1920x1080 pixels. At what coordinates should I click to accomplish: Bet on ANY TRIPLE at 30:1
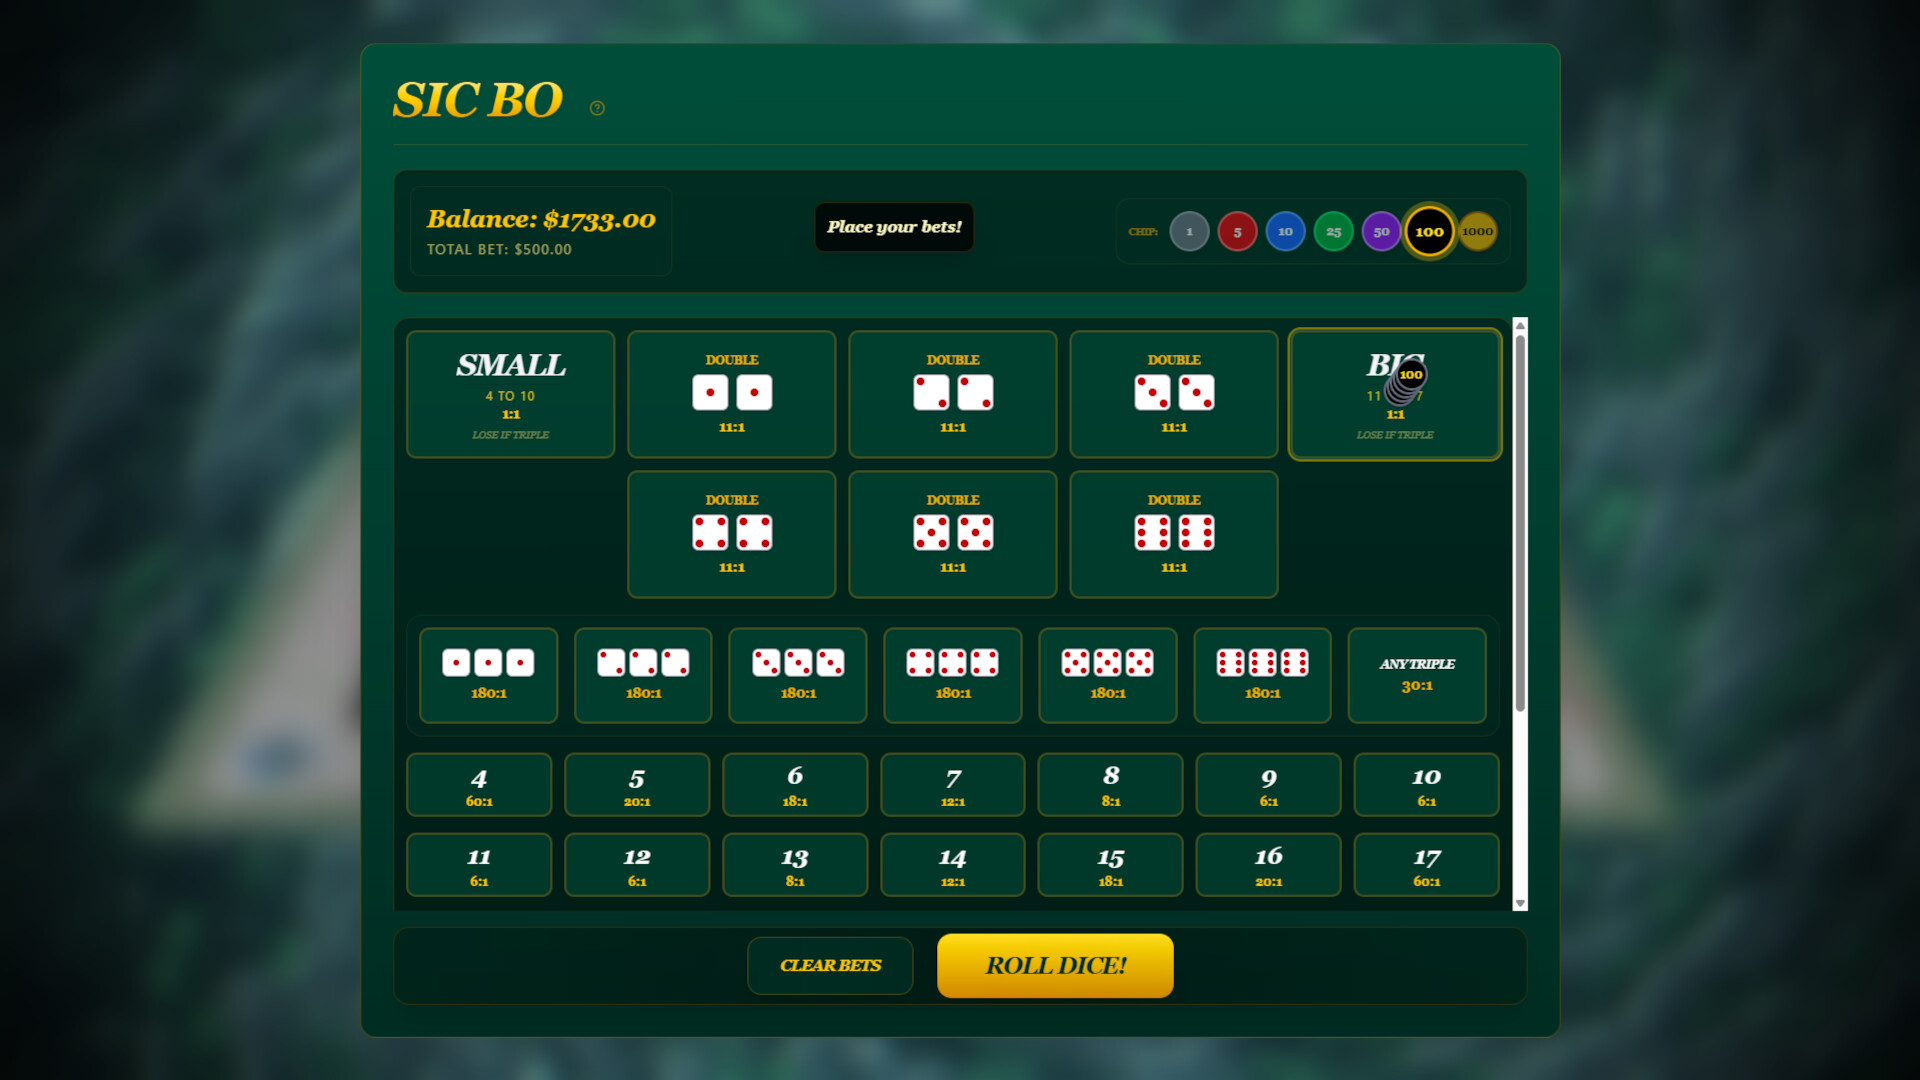[1417, 675]
